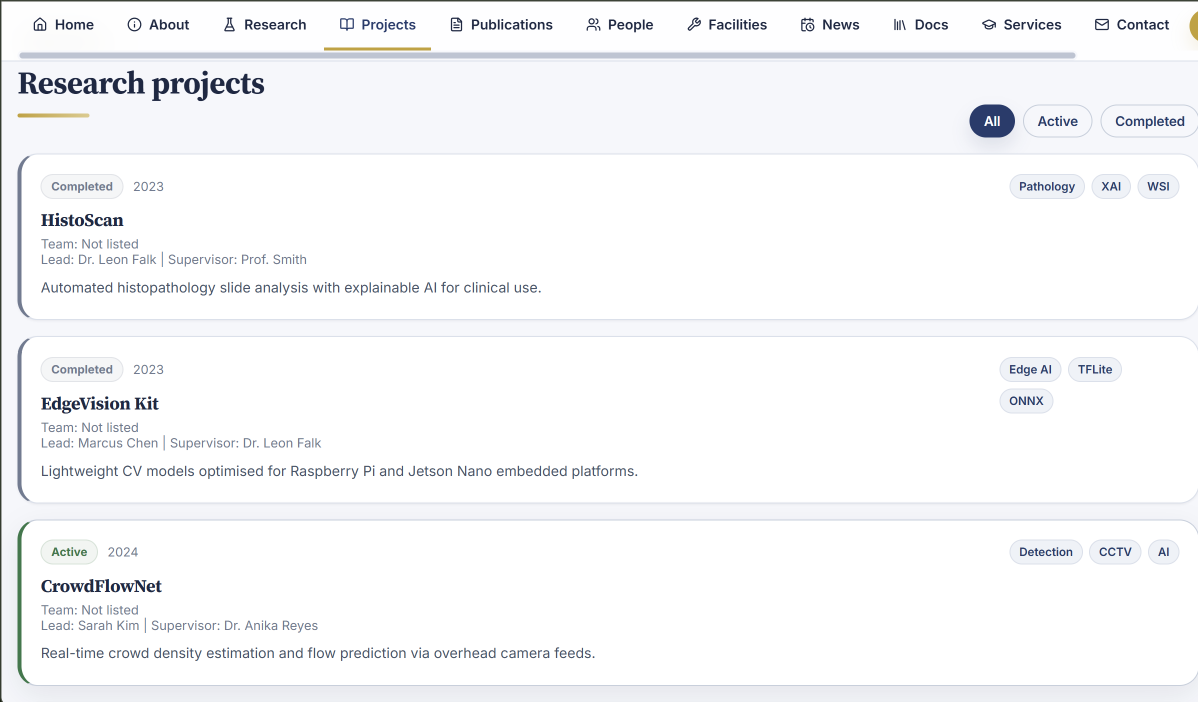Click 'Supervisor: Prof. Smith' text
Screen dimensions: 1198x702
point(238,260)
